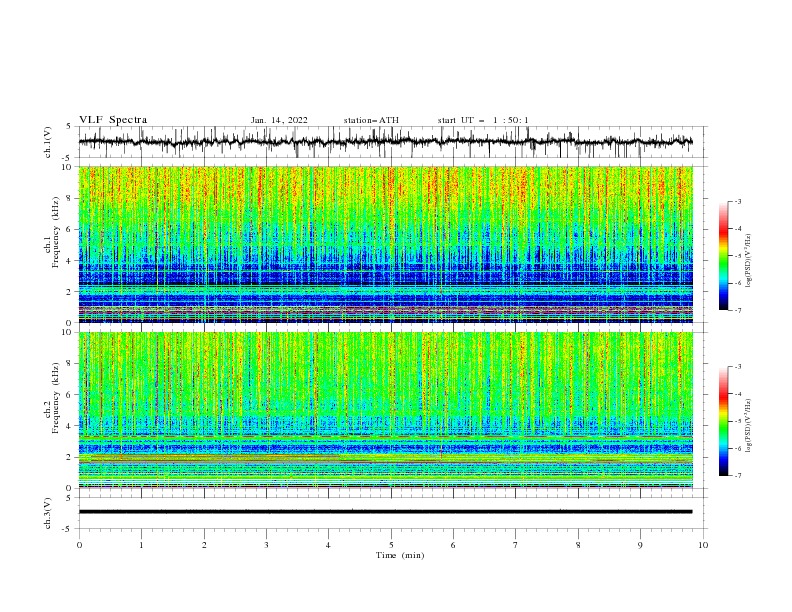Click the 'ch.3(V)' axis label
Viewport: 792px width, 612px height.
tap(48, 513)
